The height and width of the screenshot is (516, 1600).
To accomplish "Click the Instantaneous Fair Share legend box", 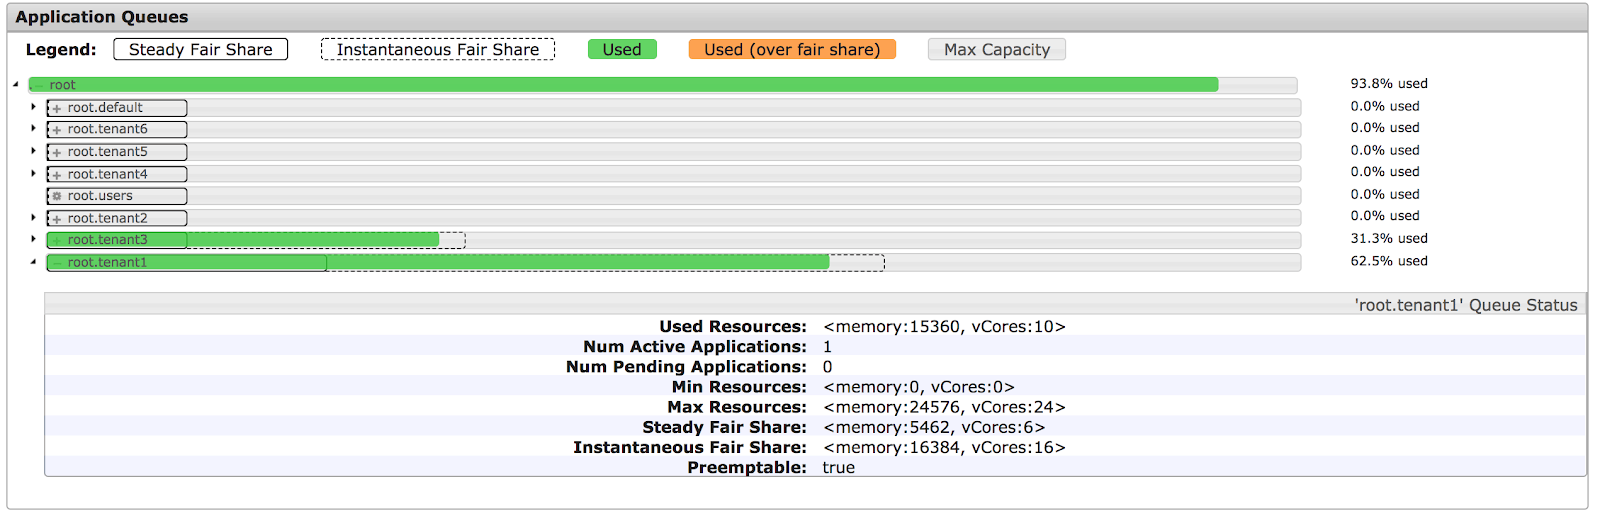I will [x=438, y=49].
